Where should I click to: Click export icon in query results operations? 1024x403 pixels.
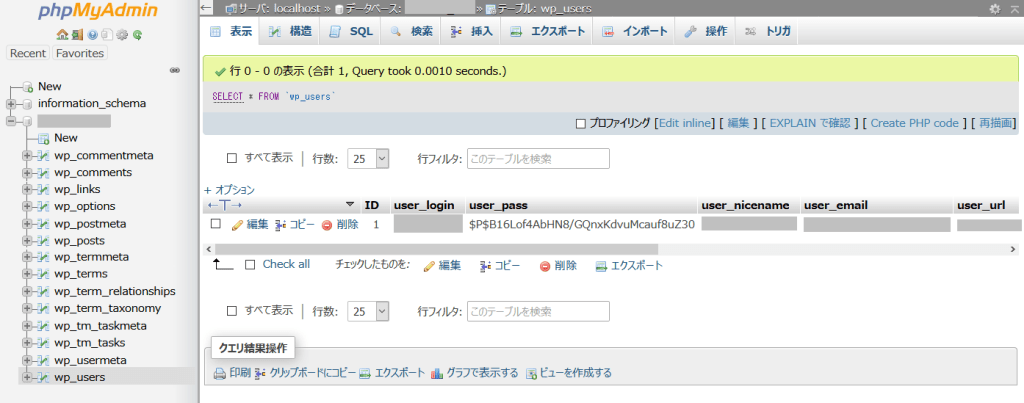(x=365, y=374)
